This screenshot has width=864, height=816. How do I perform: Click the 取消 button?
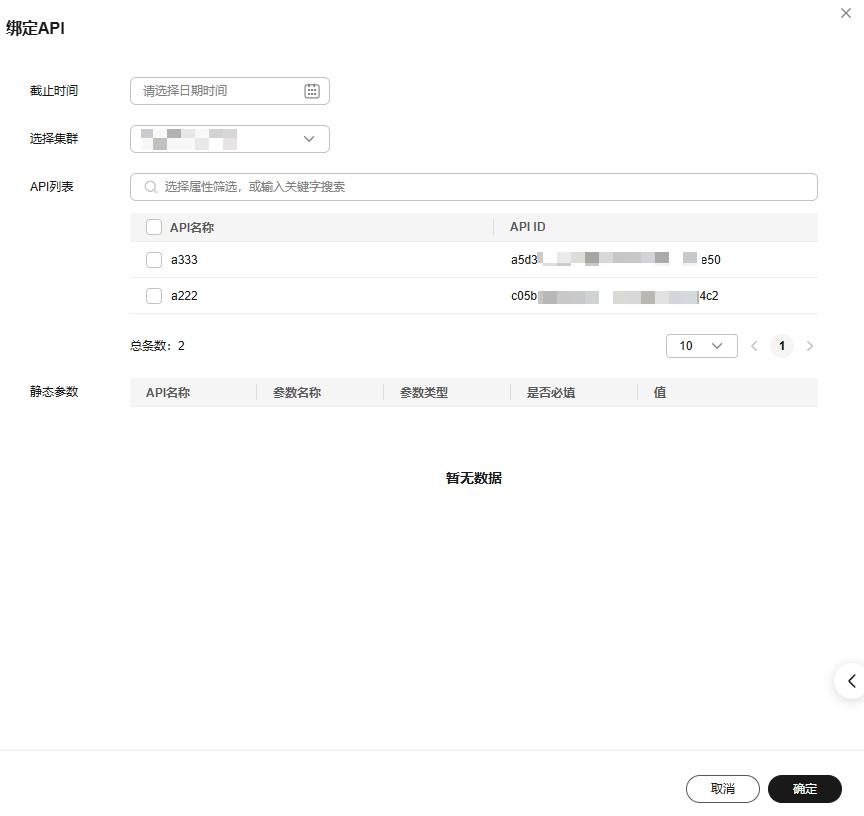tap(722, 788)
